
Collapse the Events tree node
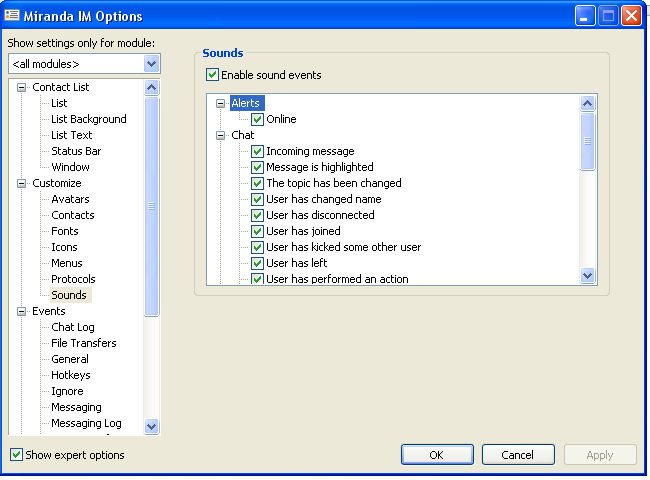[x=22, y=311]
